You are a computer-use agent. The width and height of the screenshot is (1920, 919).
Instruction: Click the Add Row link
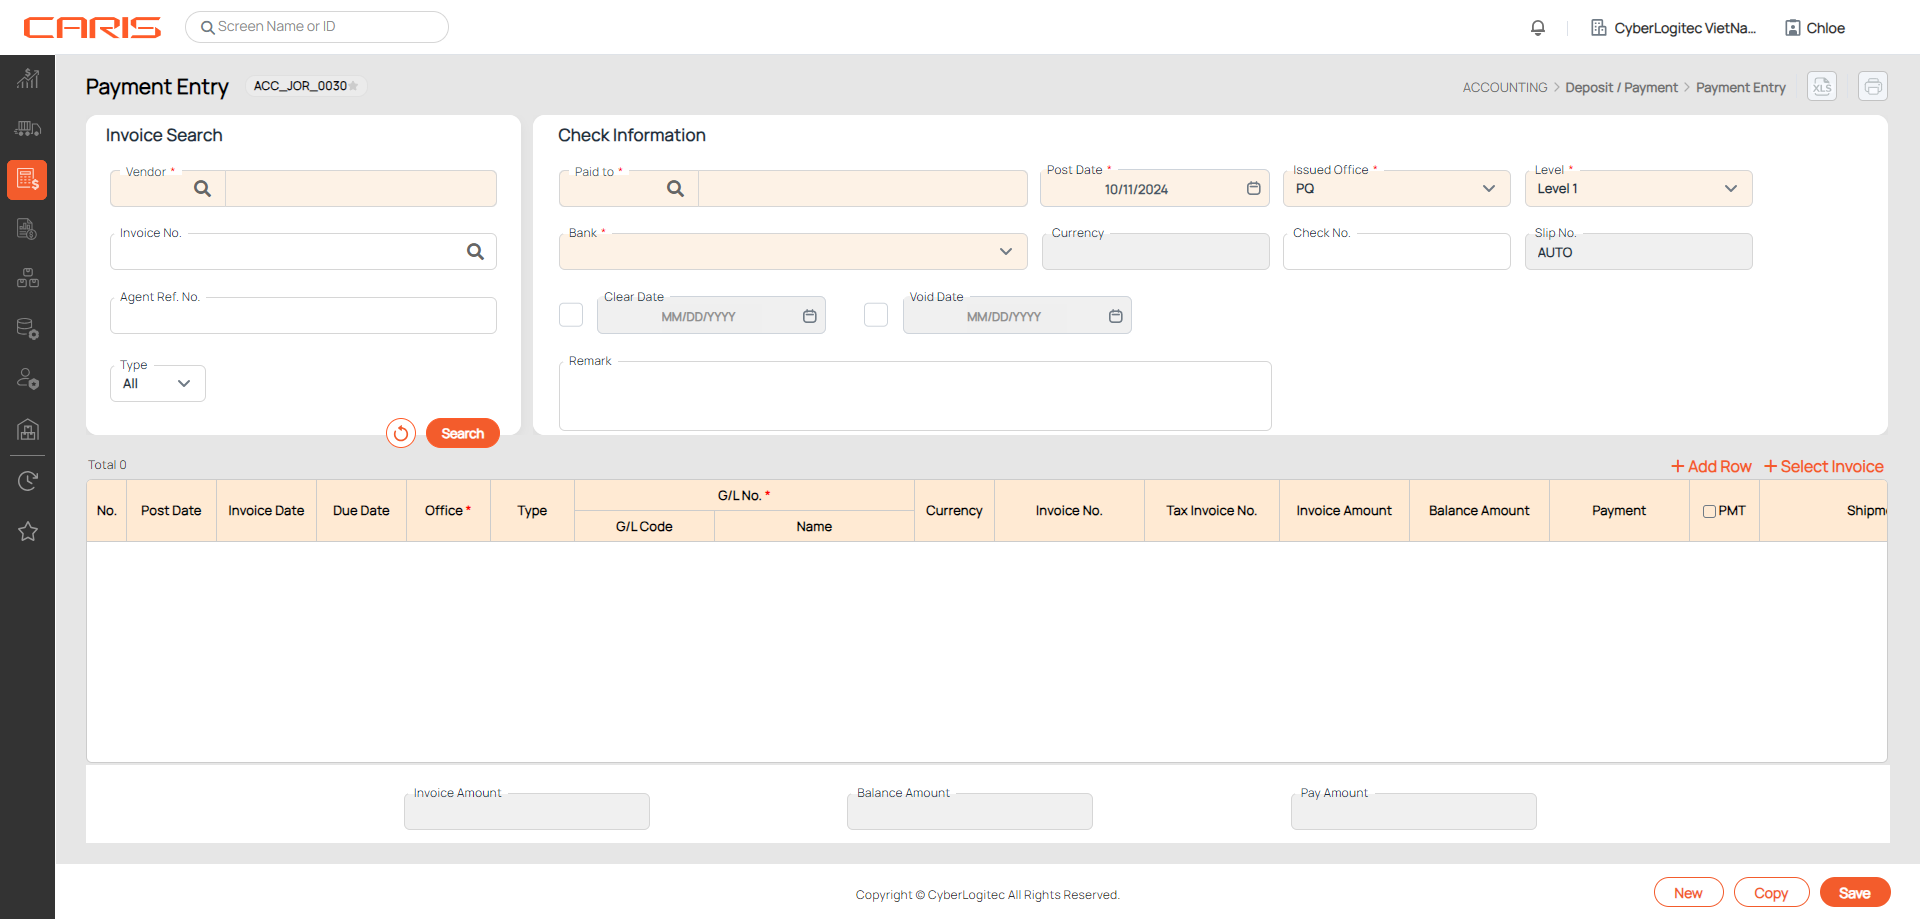pos(1711,467)
